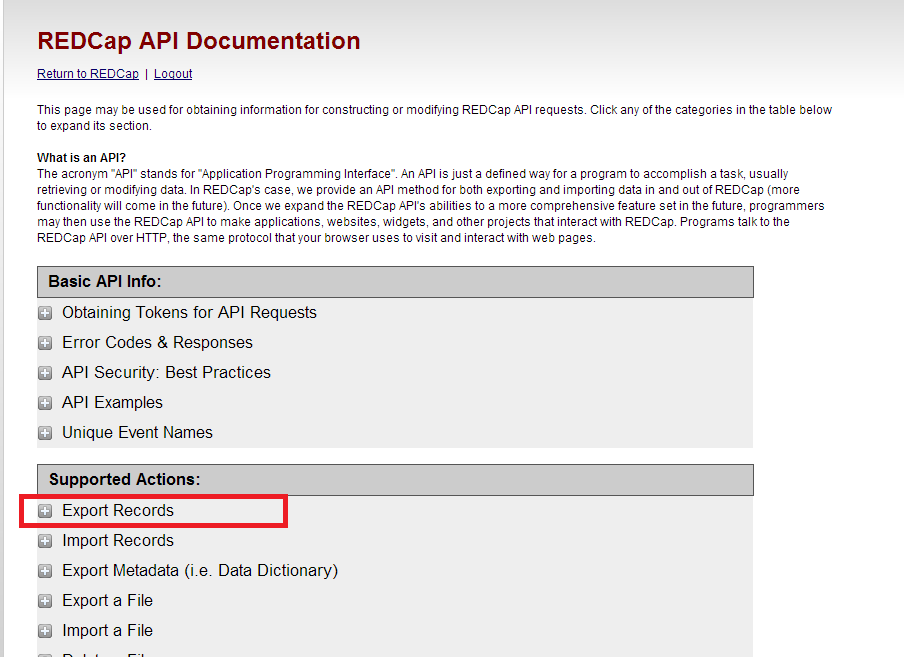Open Export Metadata (i.e. Data Dictionary)
This screenshot has height=657, width=904.
(x=200, y=571)
